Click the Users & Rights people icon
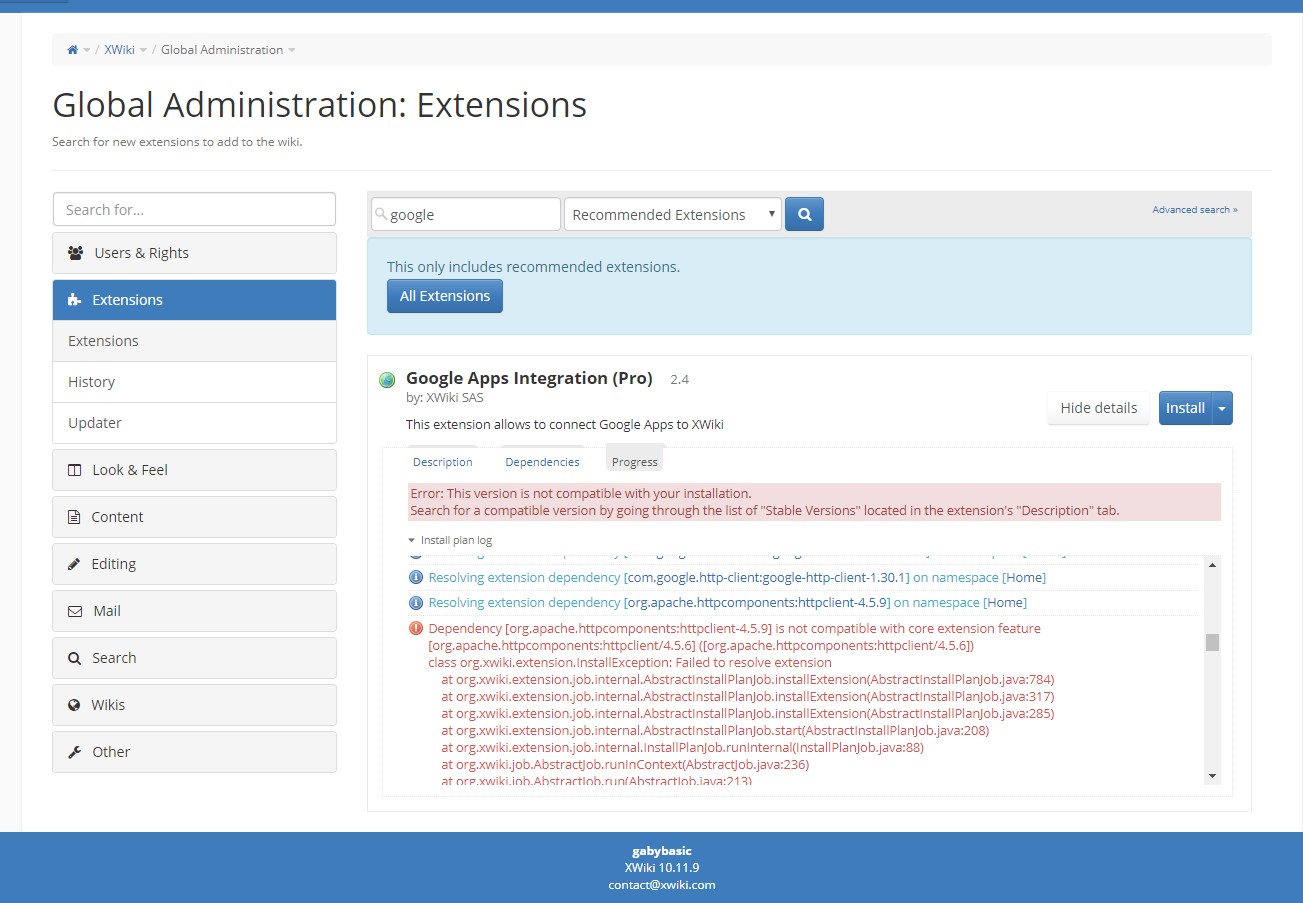1303x903 pixels. (x=76, y=253)
